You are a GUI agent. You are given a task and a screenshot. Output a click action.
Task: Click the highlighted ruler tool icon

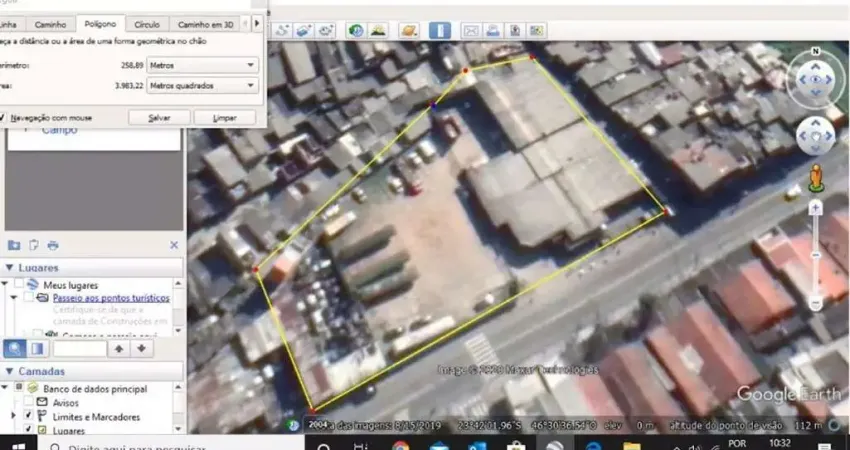[440, 30]
